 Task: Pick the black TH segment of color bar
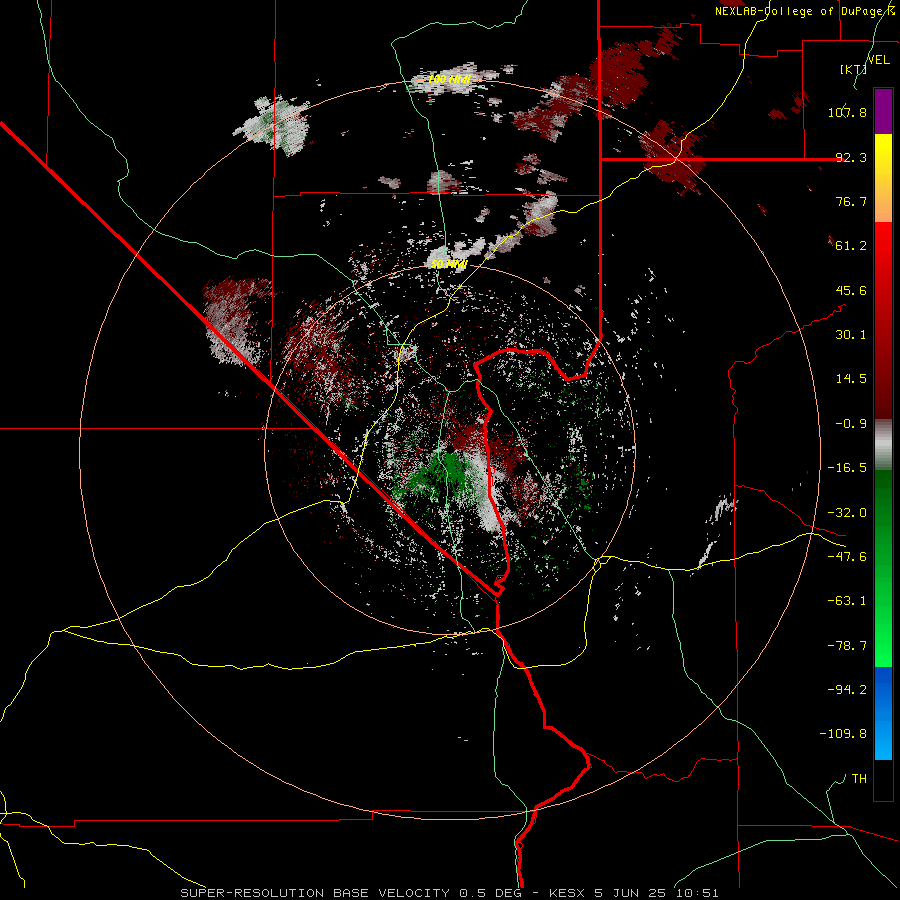[x=883, y=779]
